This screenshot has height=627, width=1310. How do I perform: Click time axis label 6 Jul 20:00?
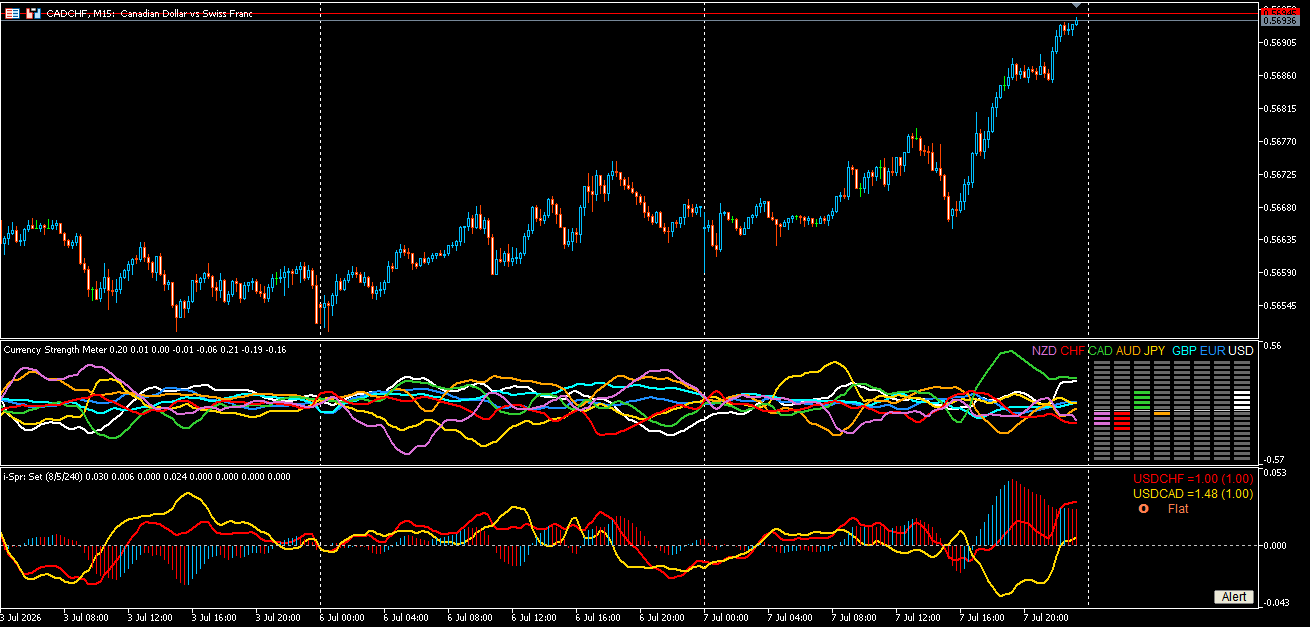662,618
